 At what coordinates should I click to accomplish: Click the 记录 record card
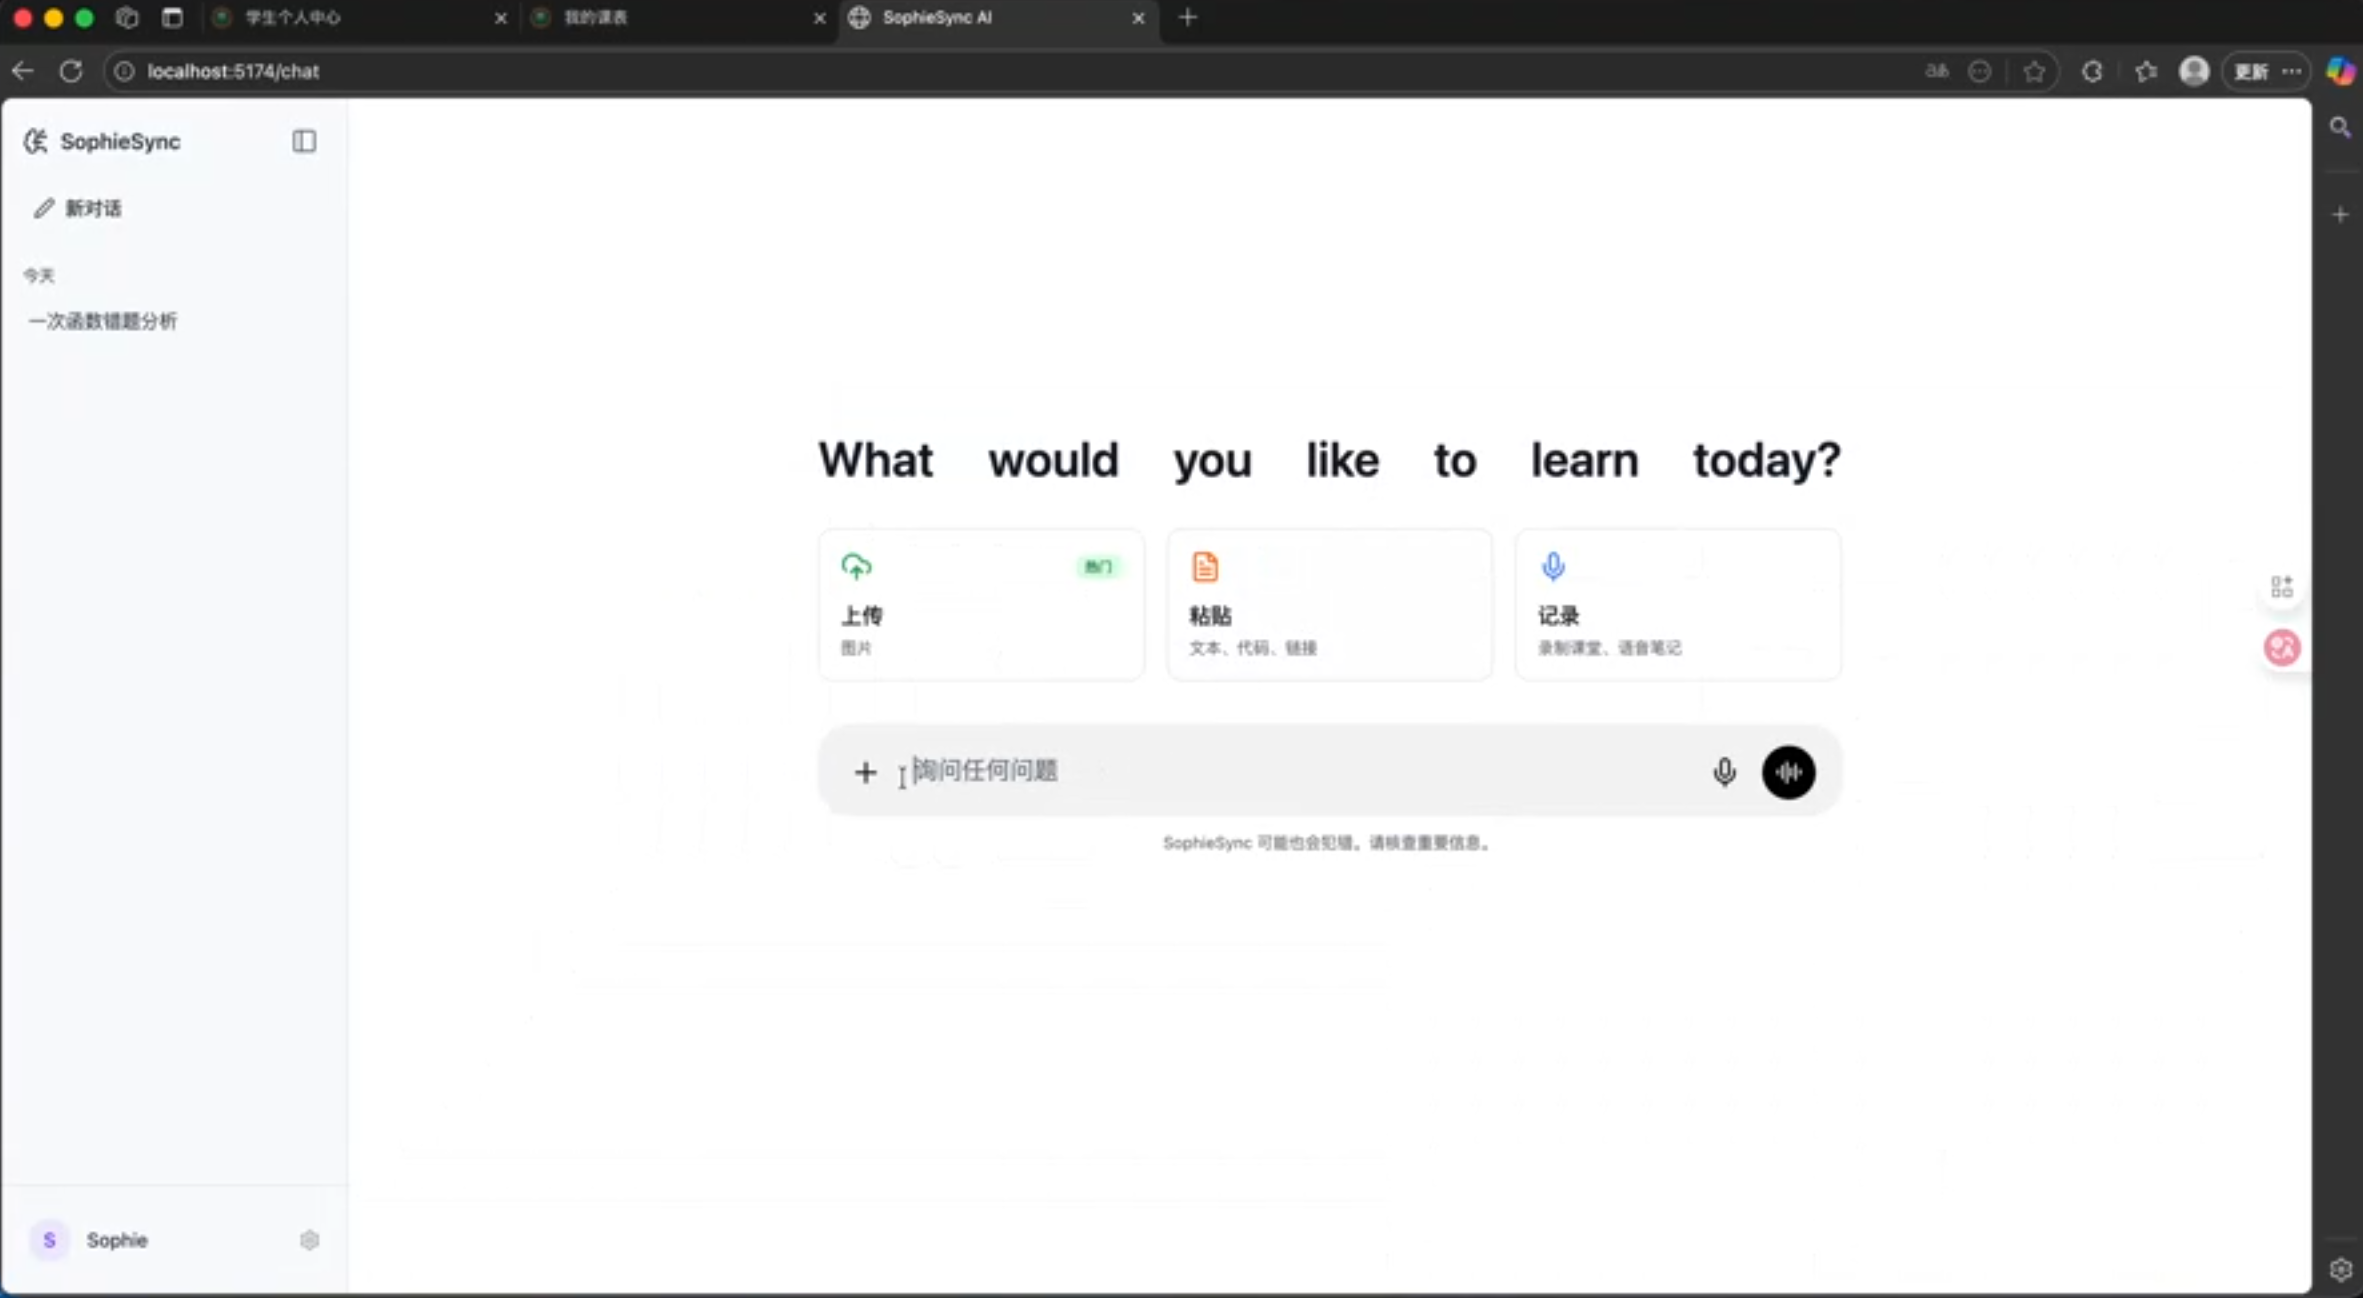point(1677,604)
